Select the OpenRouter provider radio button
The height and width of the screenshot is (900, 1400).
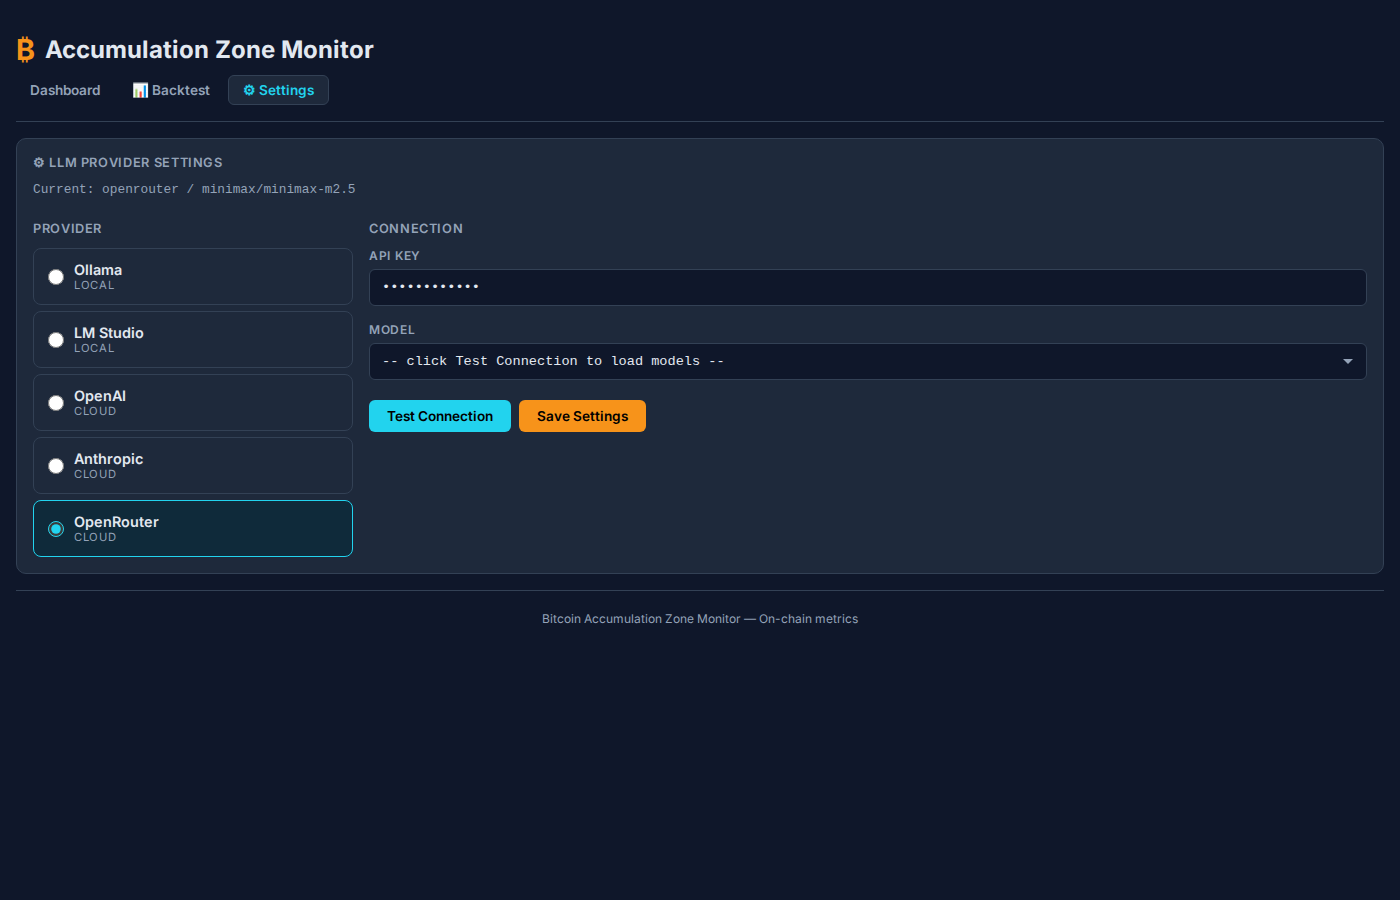point(56,529)
